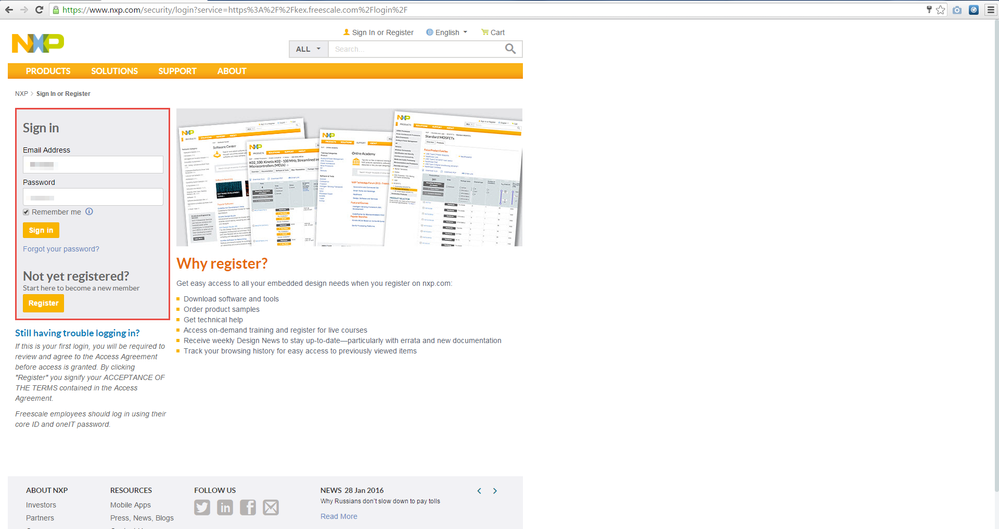Click the browser address bar URL
Viewport: 999px width, 529px height.
point(234,10)
